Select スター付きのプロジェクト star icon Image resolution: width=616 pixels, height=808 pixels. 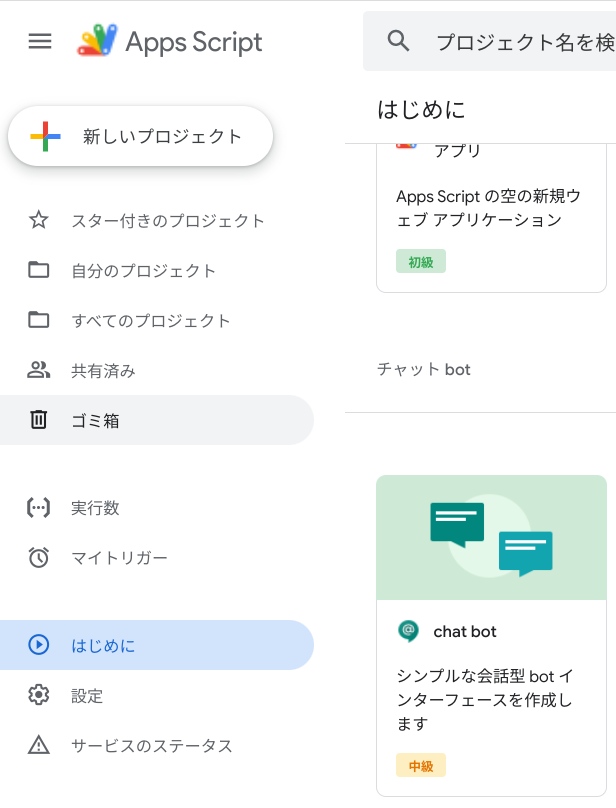click(38, 221)
